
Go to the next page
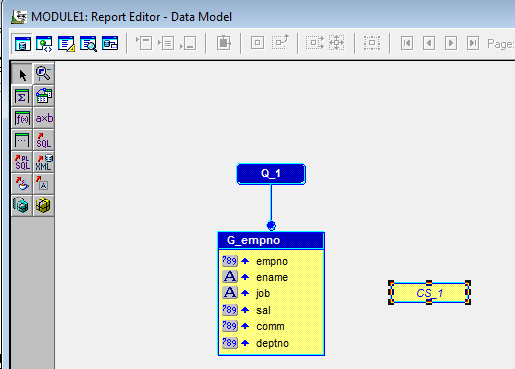tap(451, 43)
